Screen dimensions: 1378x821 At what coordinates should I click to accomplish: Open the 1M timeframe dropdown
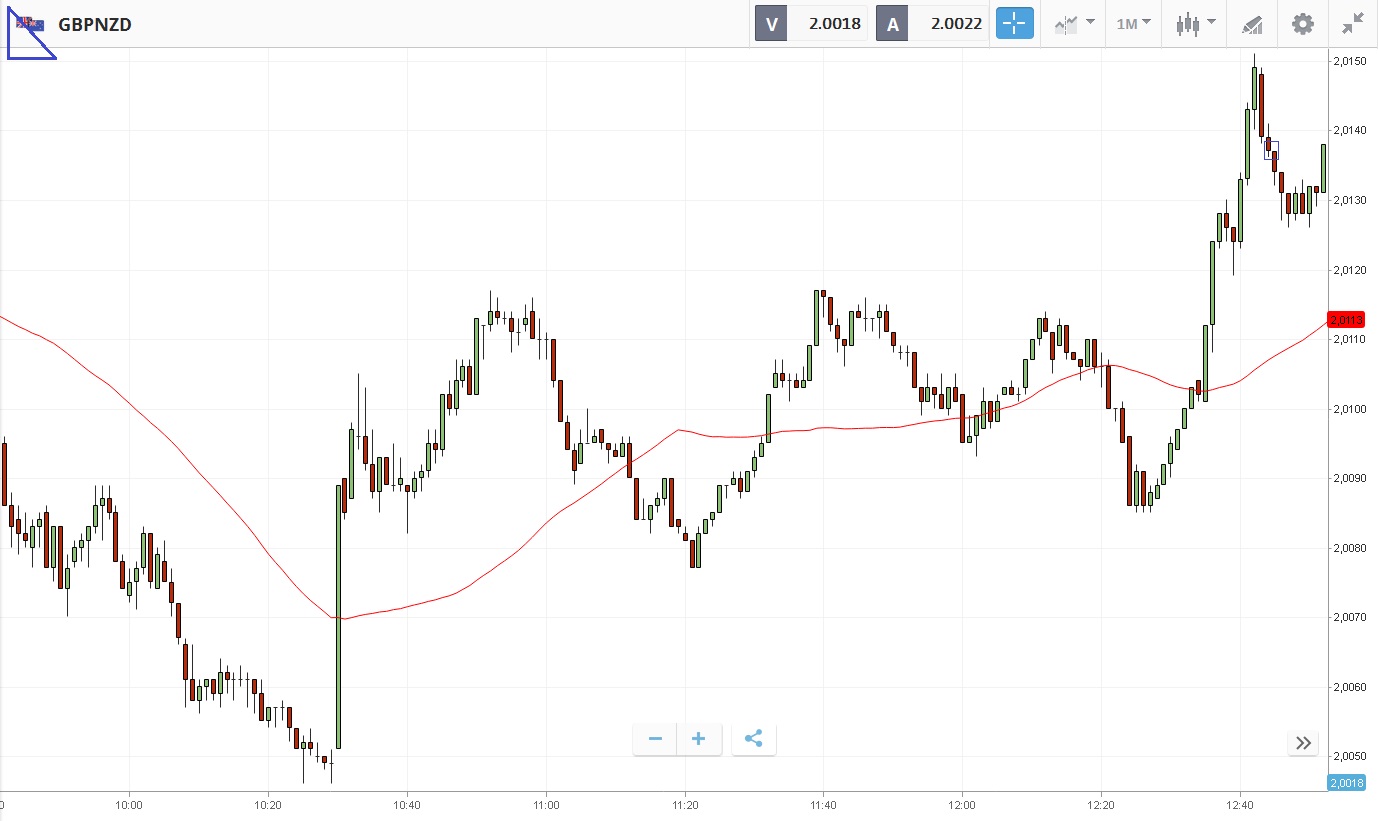click(1133, 23)
